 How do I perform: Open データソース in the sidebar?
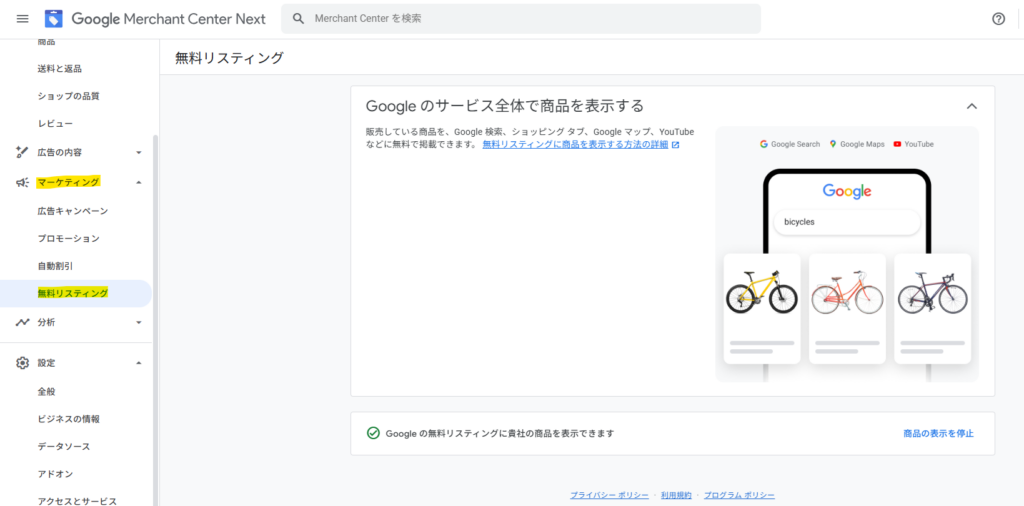click(63, 446)
